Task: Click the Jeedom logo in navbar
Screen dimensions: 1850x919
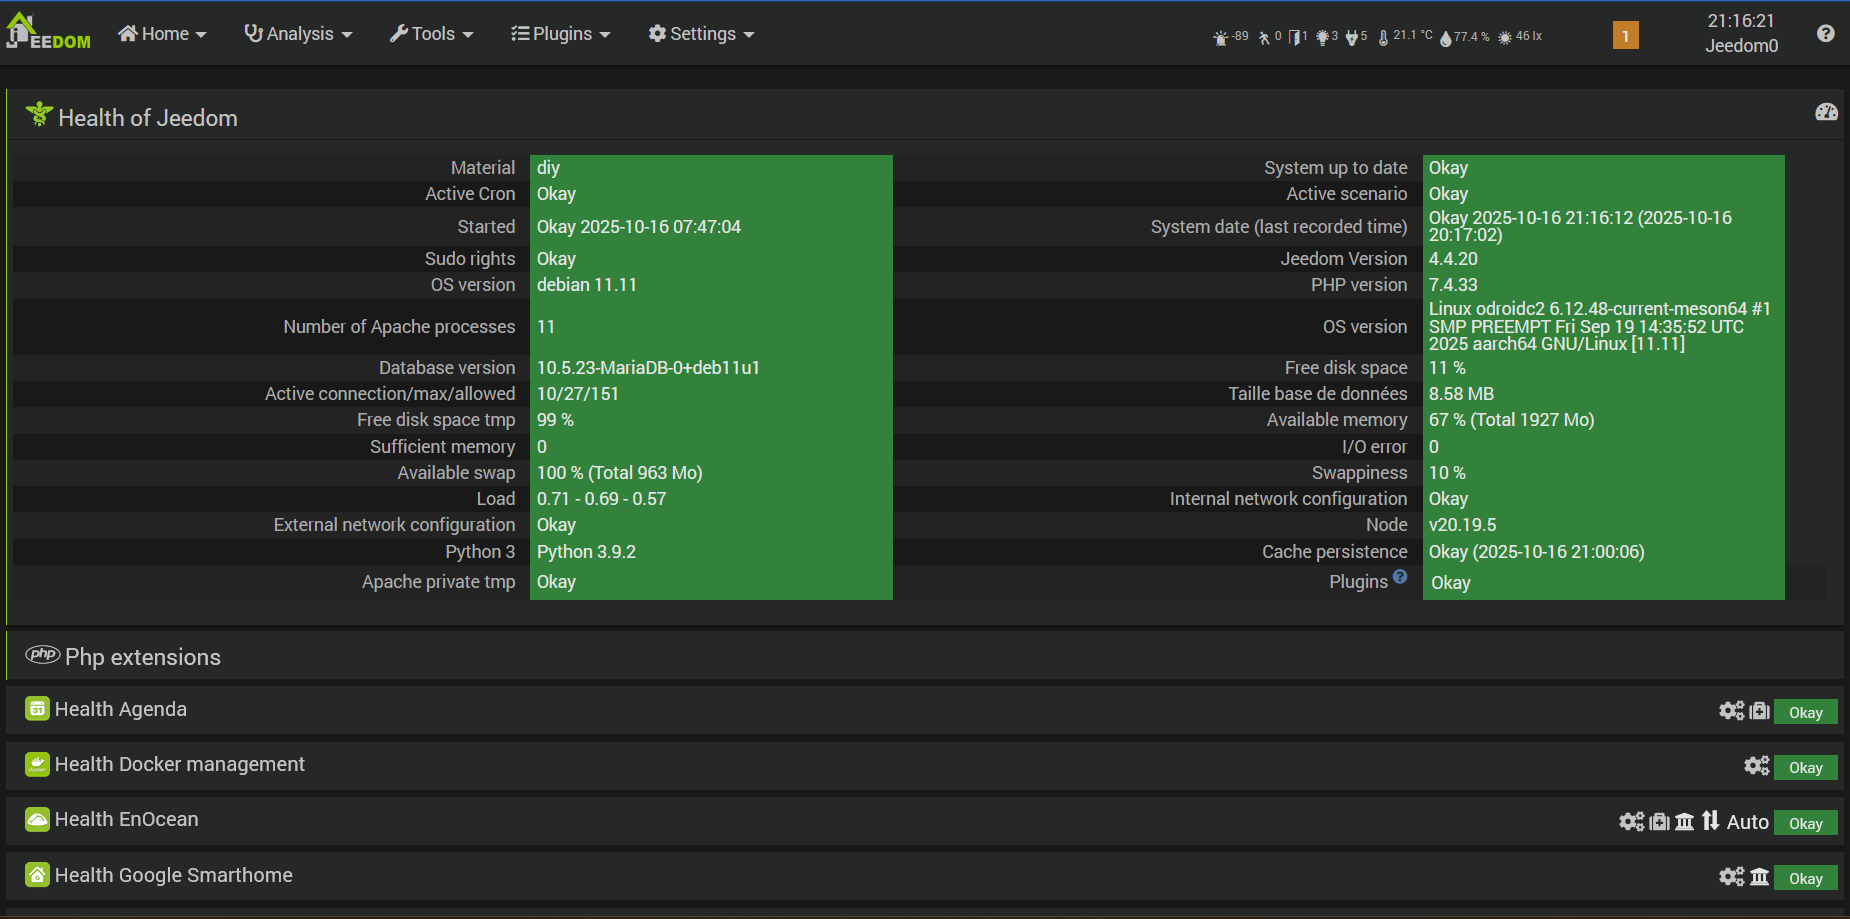Action: pyautogui.click(x=48, y=32)
